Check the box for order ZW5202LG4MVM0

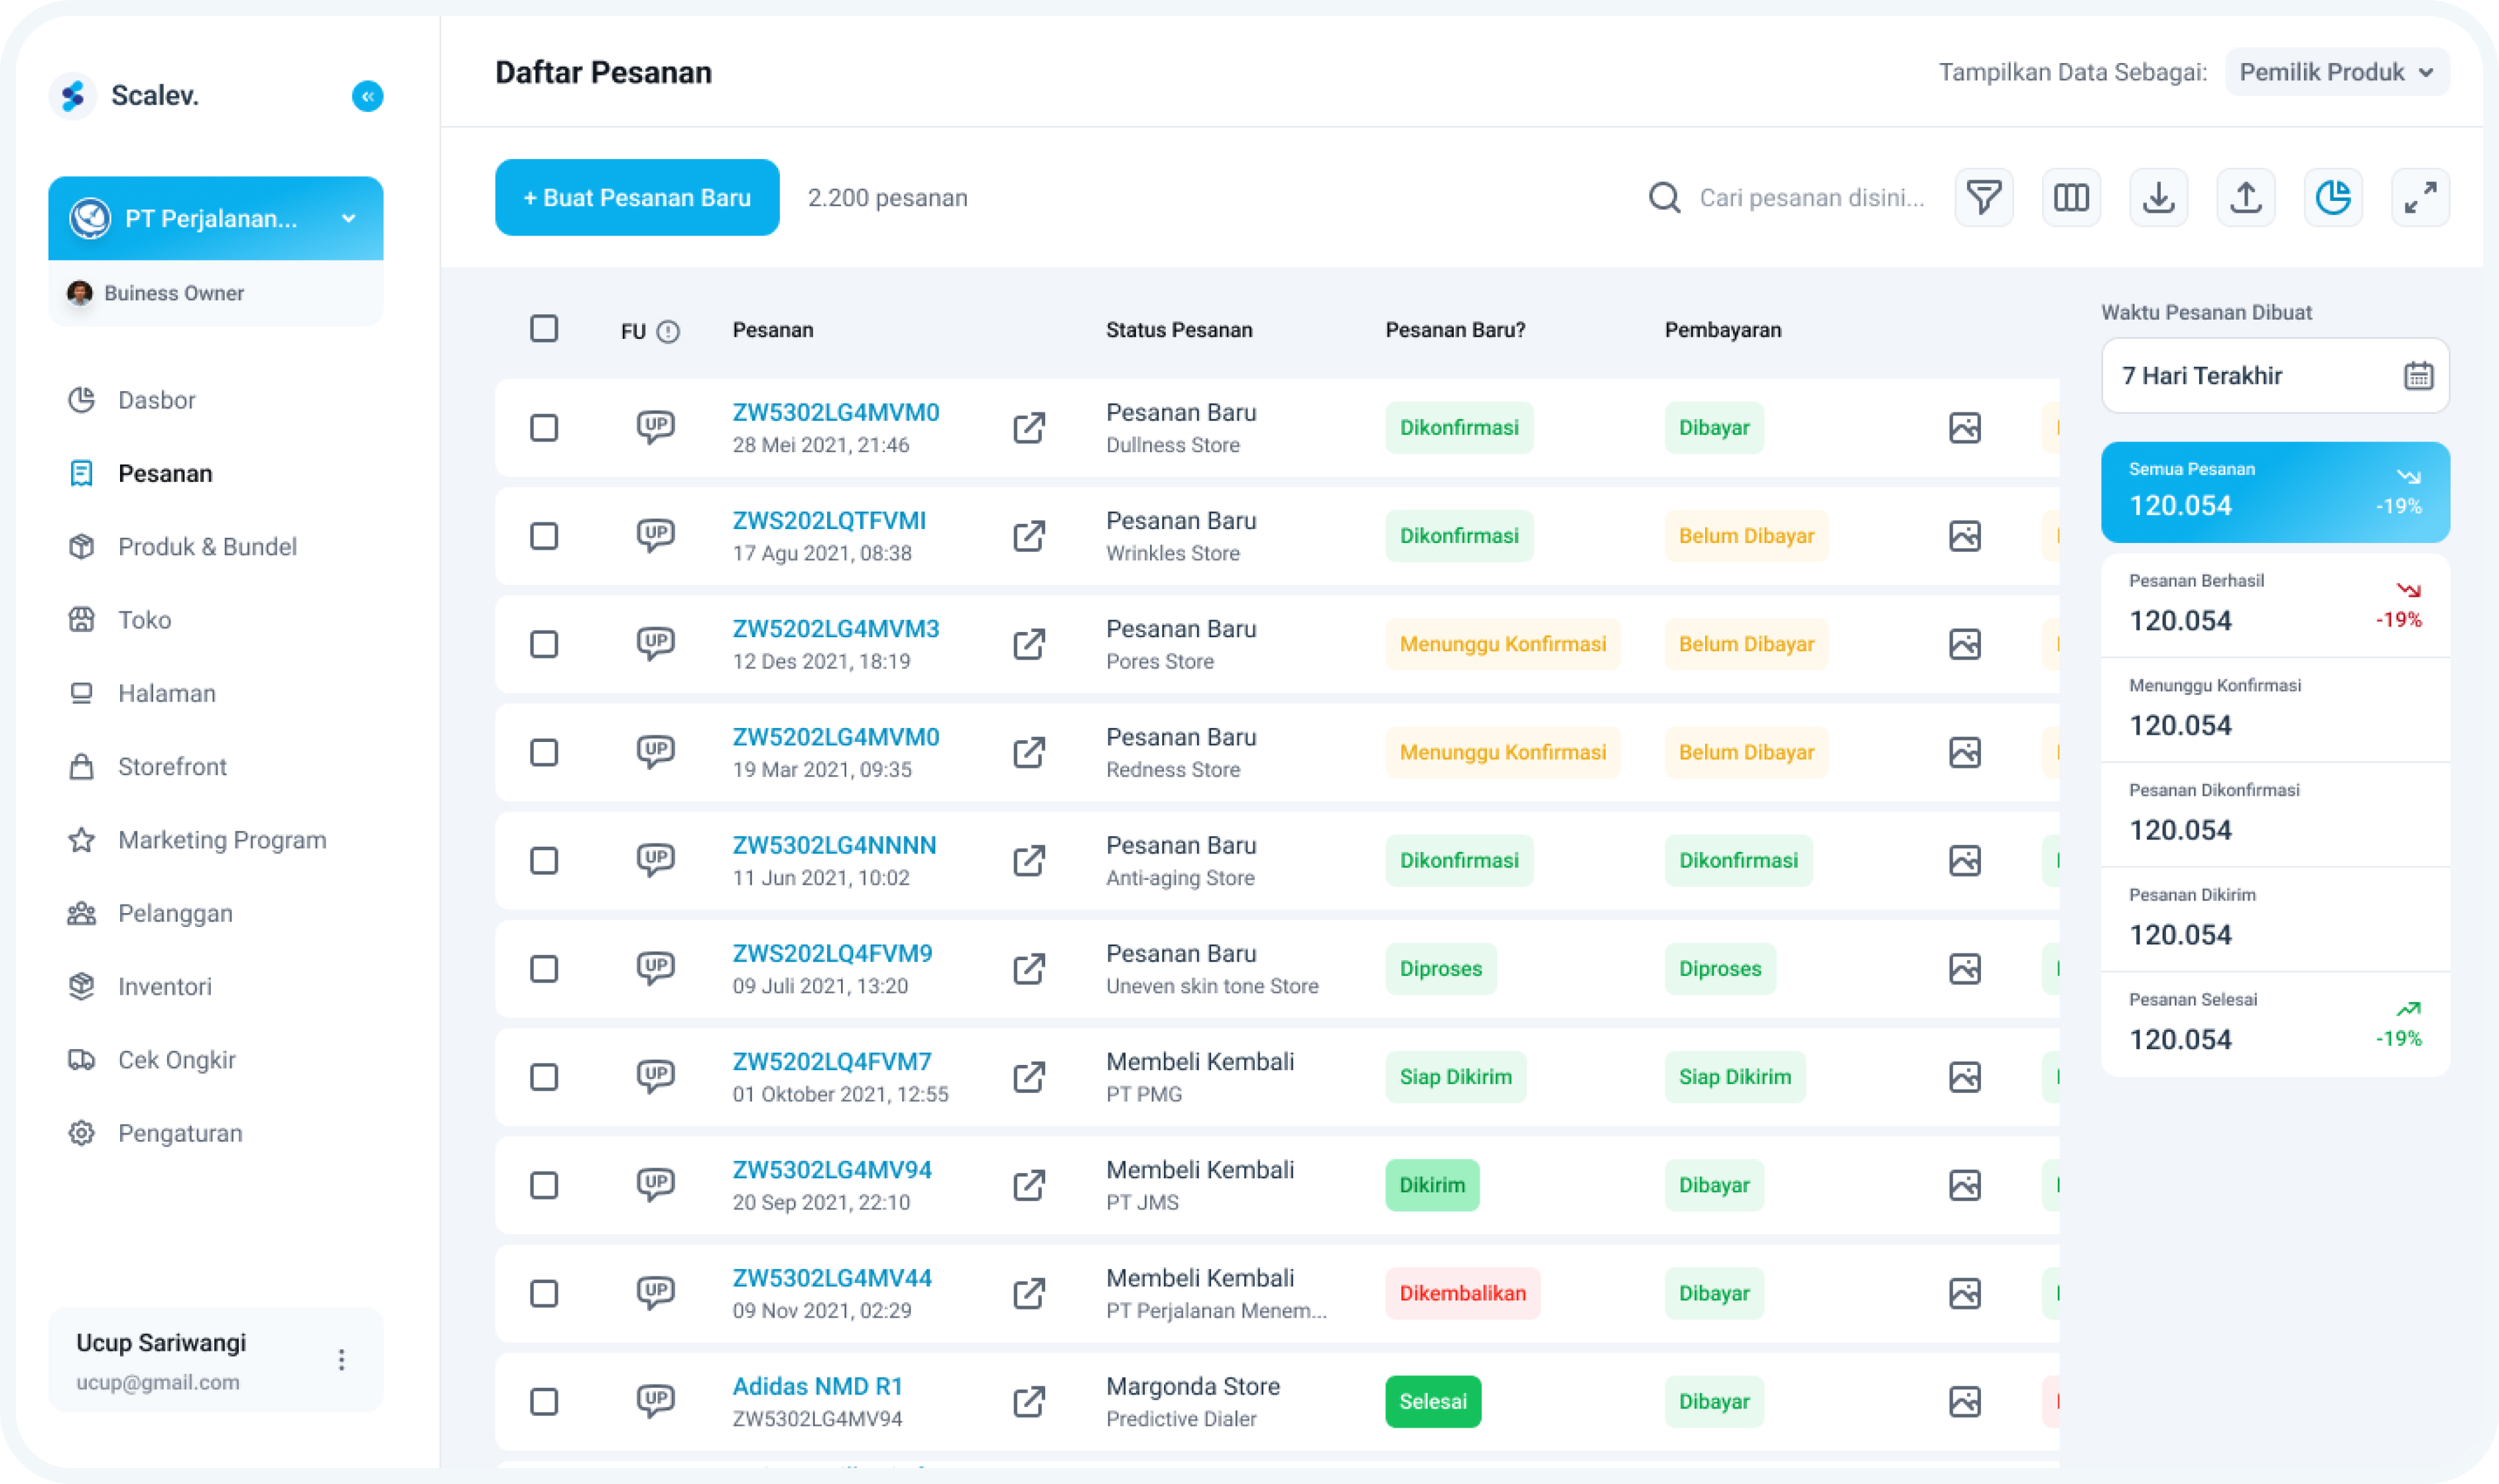(544, 752)
